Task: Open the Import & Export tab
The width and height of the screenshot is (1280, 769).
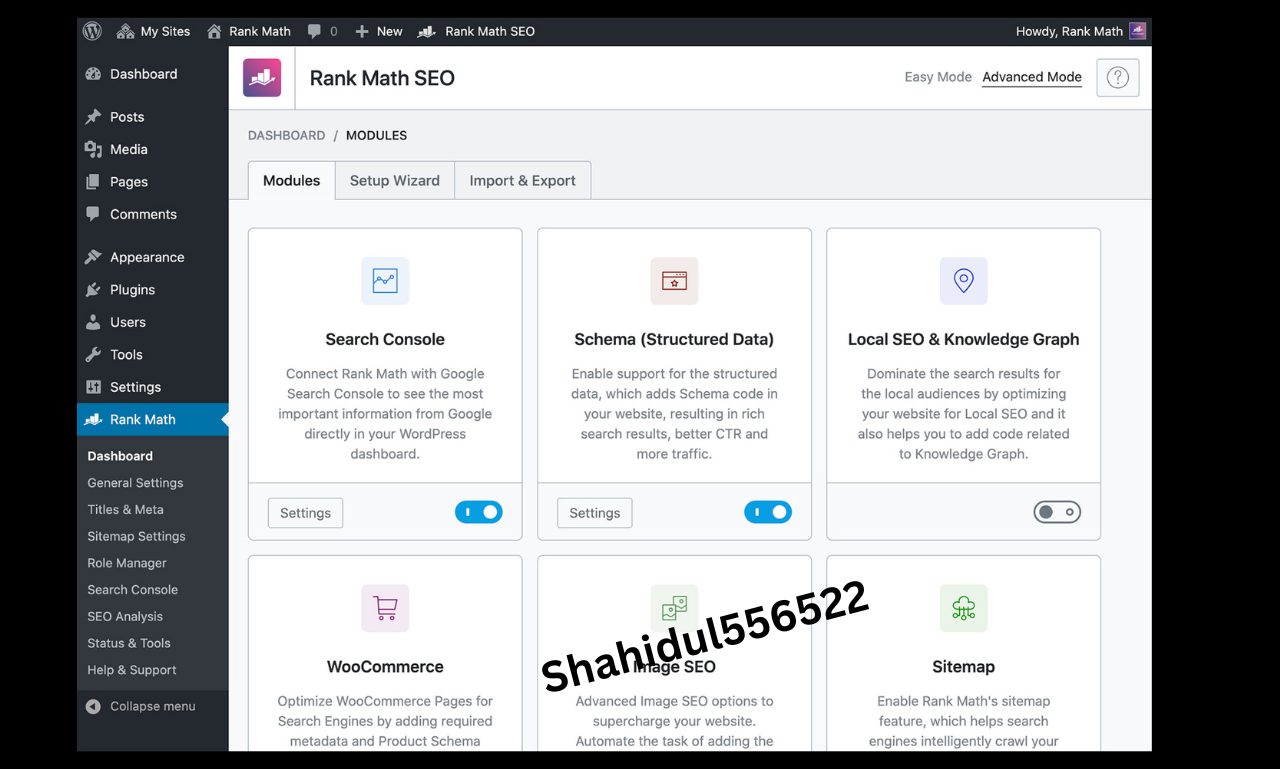Action: (523, 181)
